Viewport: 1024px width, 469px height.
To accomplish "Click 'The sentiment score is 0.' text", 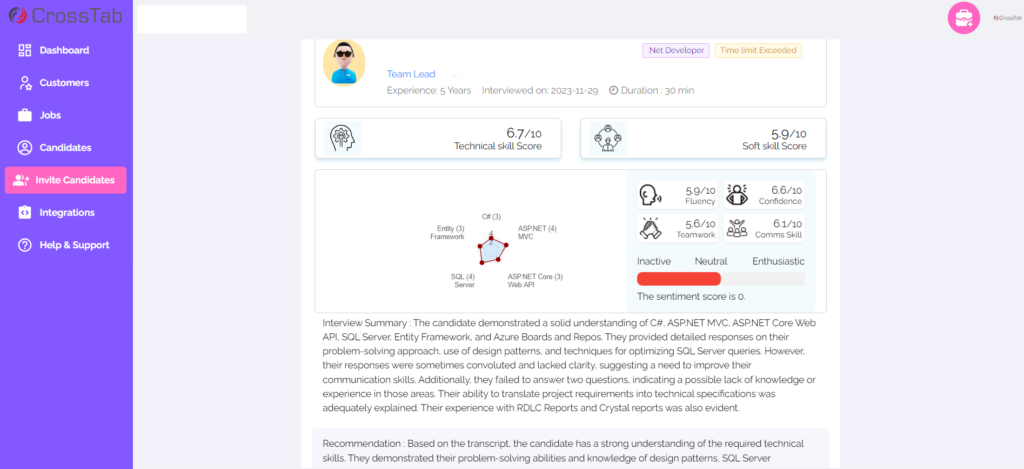I will point(691,296).
